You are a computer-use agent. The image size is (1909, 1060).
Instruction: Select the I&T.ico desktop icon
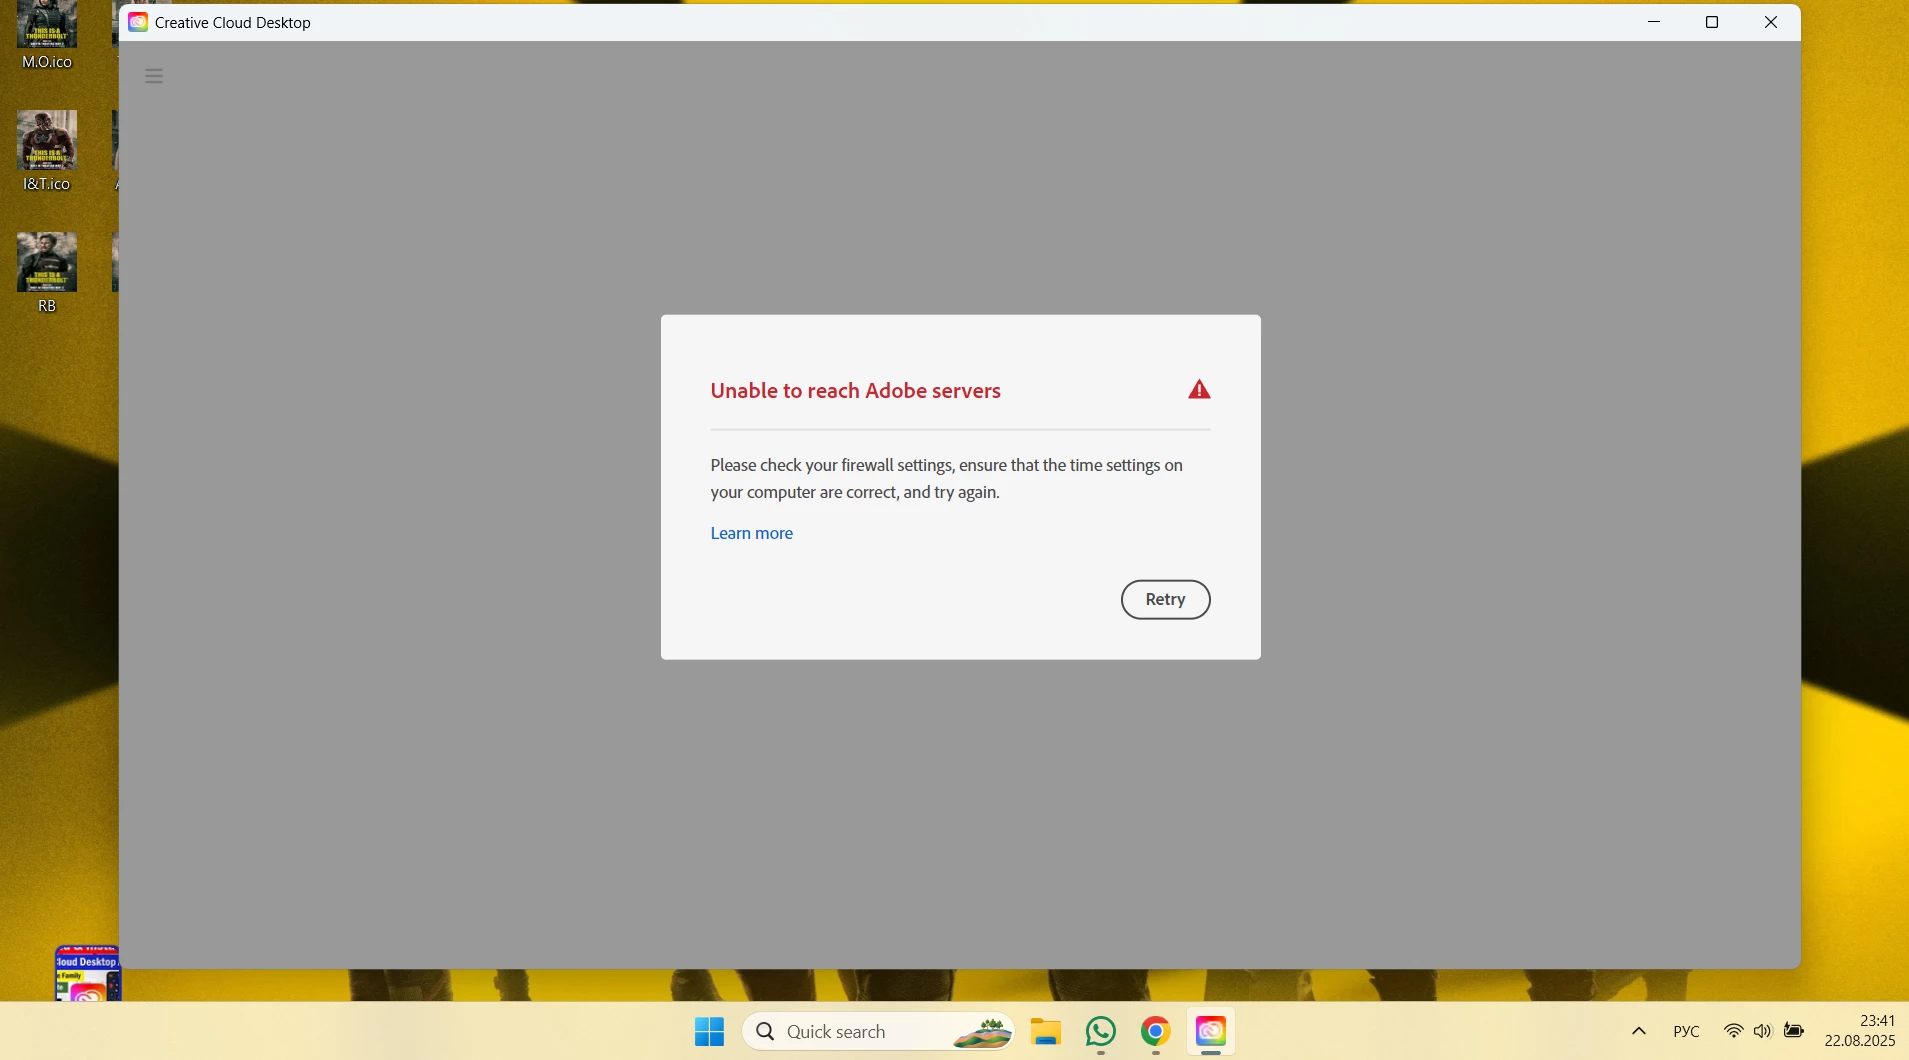coord(47,151)
